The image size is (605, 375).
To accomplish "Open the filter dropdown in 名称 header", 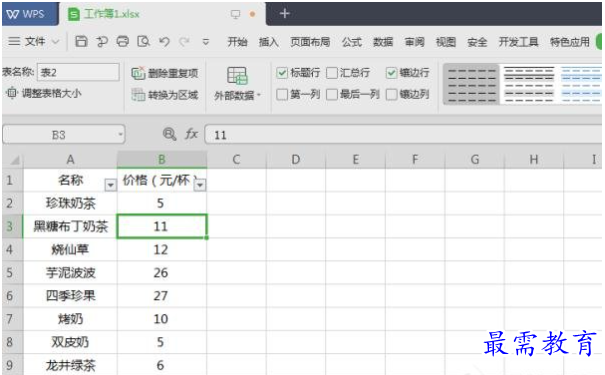I will point(110,185).
